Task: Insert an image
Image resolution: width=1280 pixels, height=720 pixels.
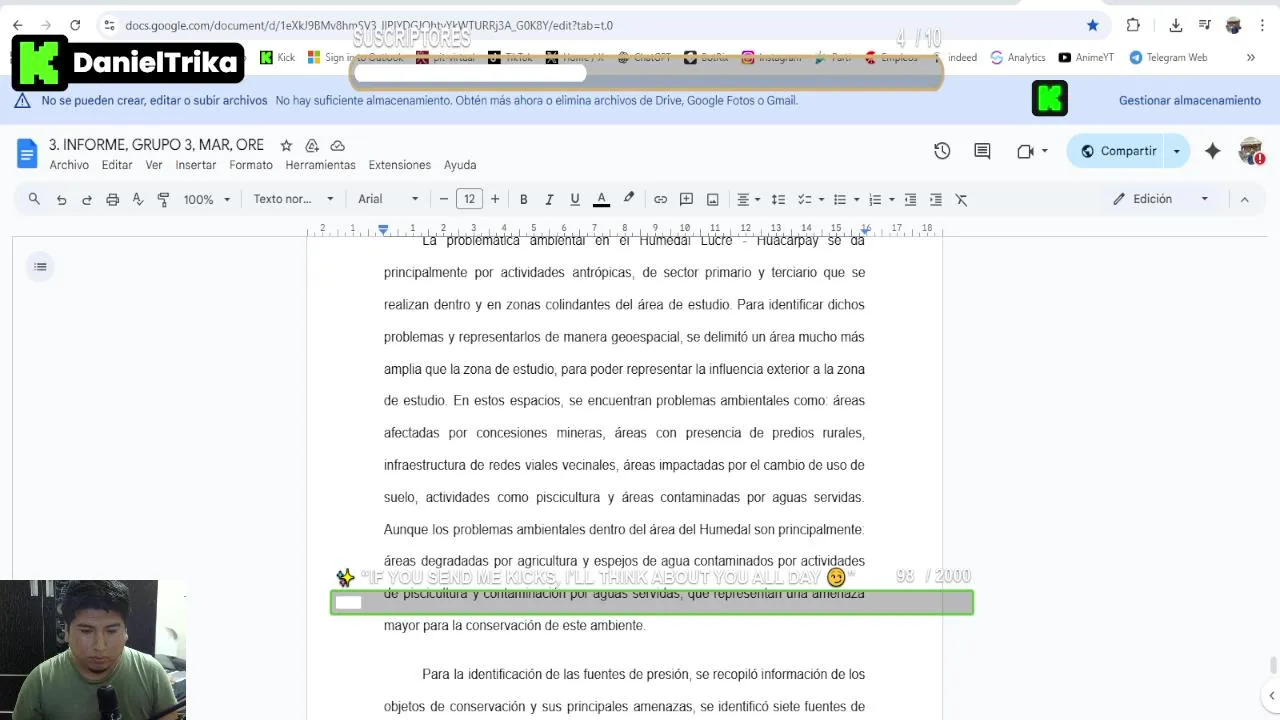Action: pyautogui.click(x=712, y=199)
